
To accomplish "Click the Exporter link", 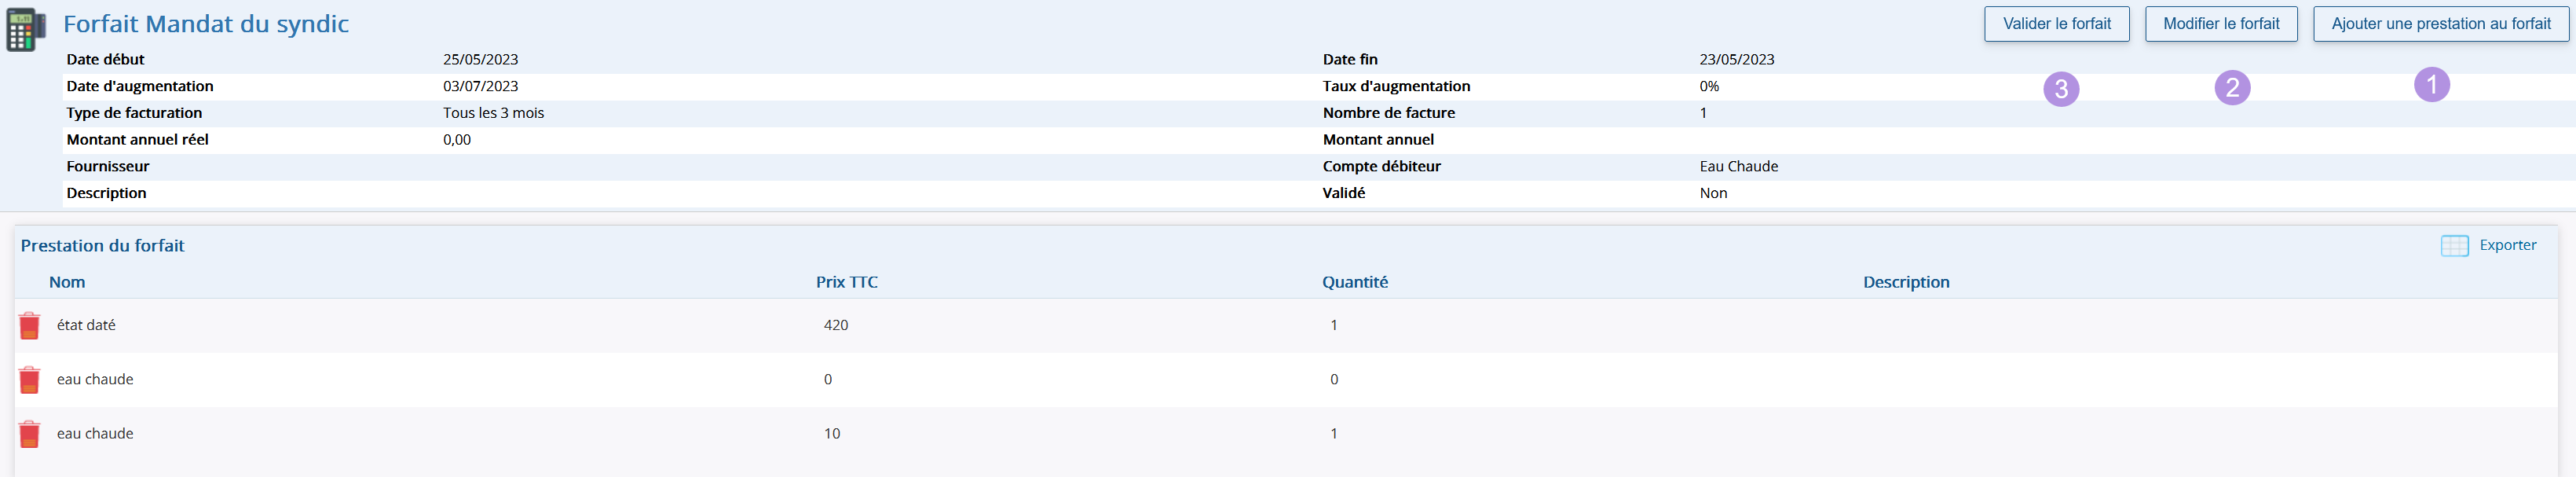I will point(2507,245).
